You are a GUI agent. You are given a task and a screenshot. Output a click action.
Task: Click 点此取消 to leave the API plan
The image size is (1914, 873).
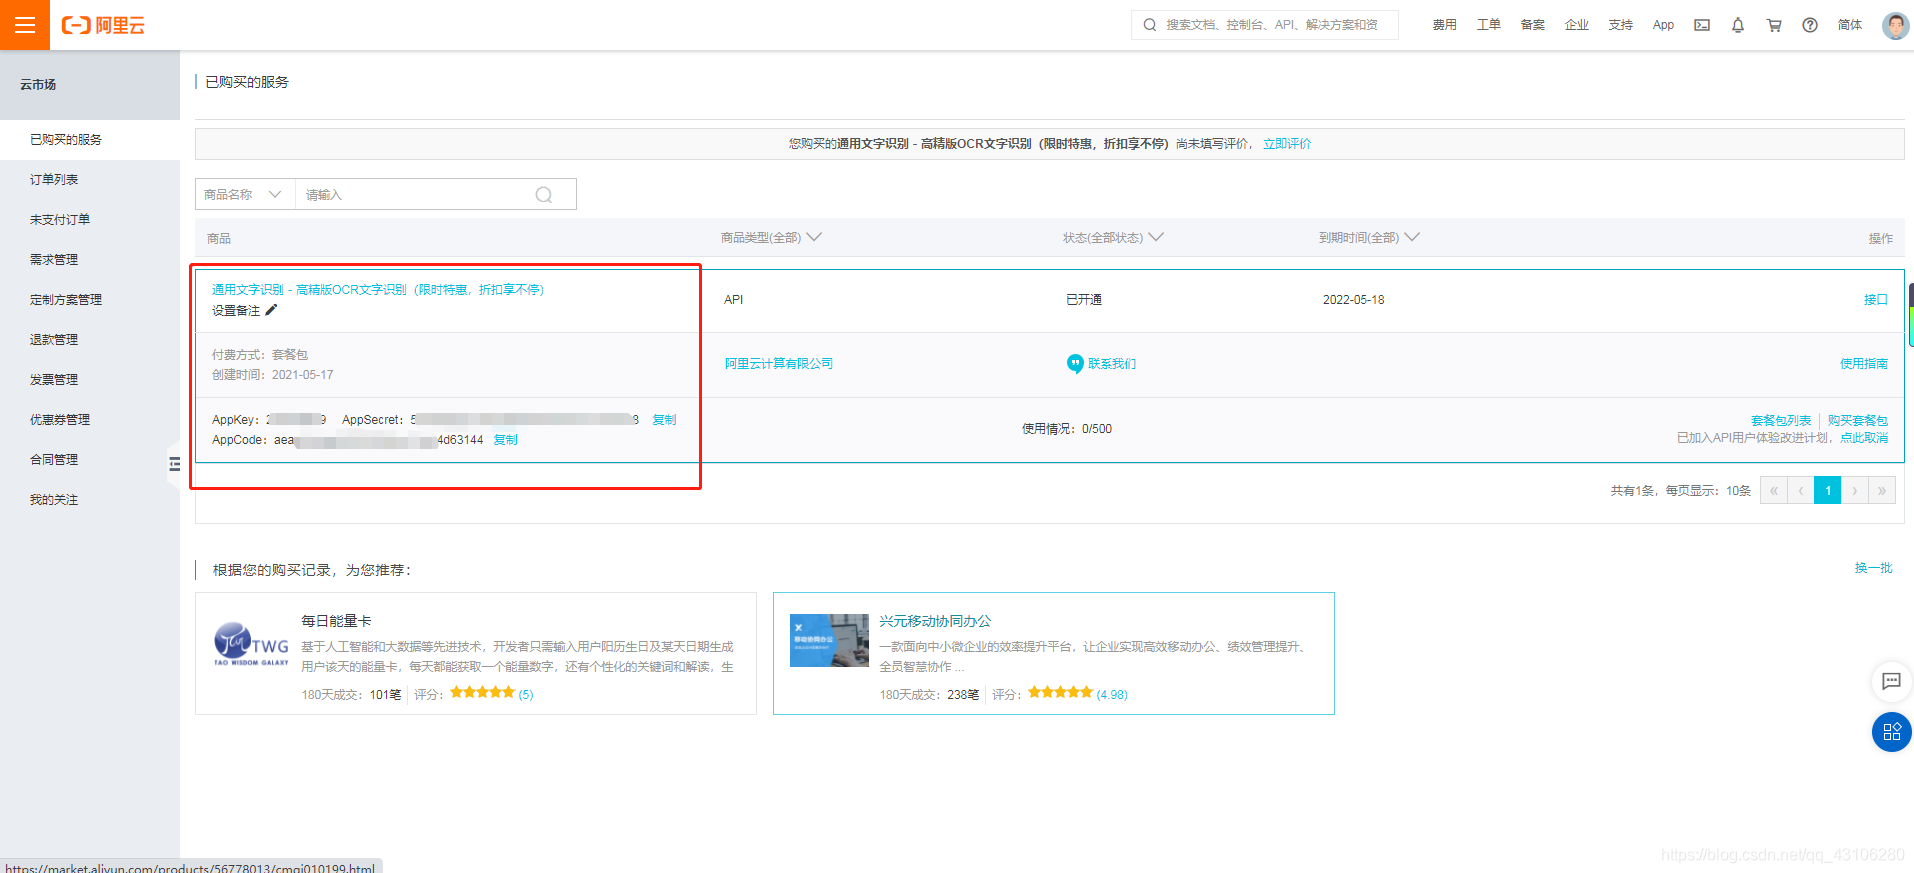pyautogui.click(x=1864, y=438)
